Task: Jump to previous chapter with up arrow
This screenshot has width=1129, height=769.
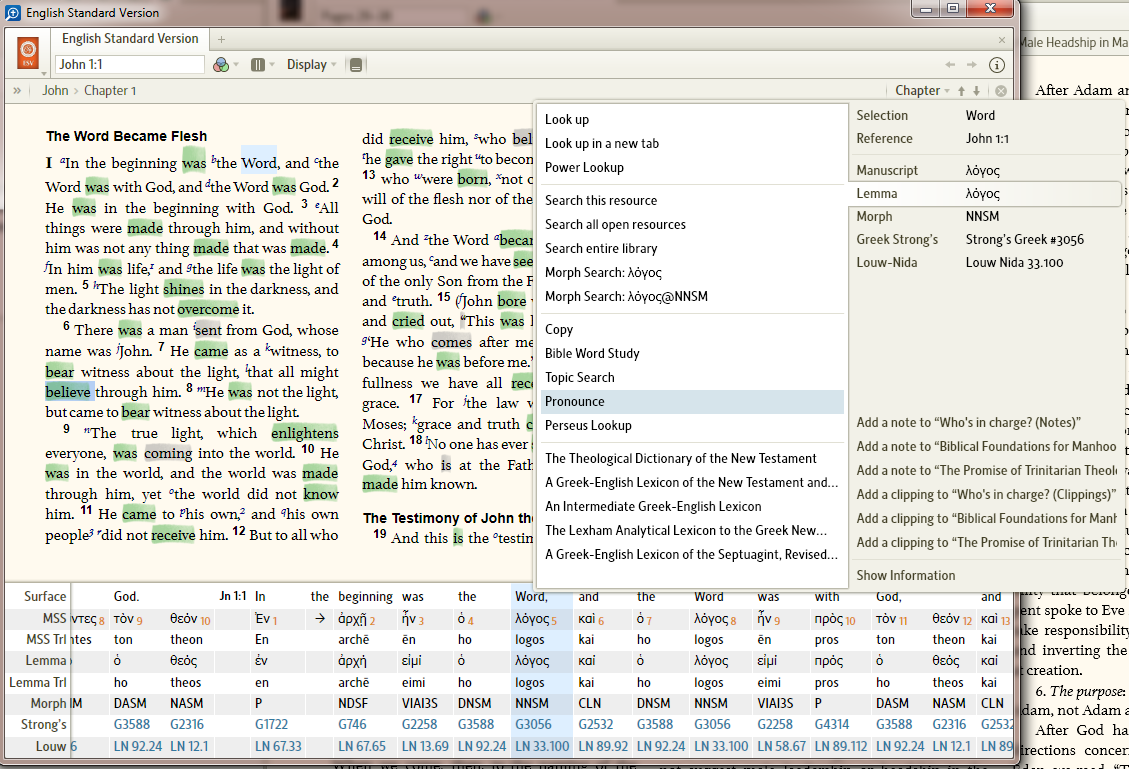Action: click(x=961, y=91)
